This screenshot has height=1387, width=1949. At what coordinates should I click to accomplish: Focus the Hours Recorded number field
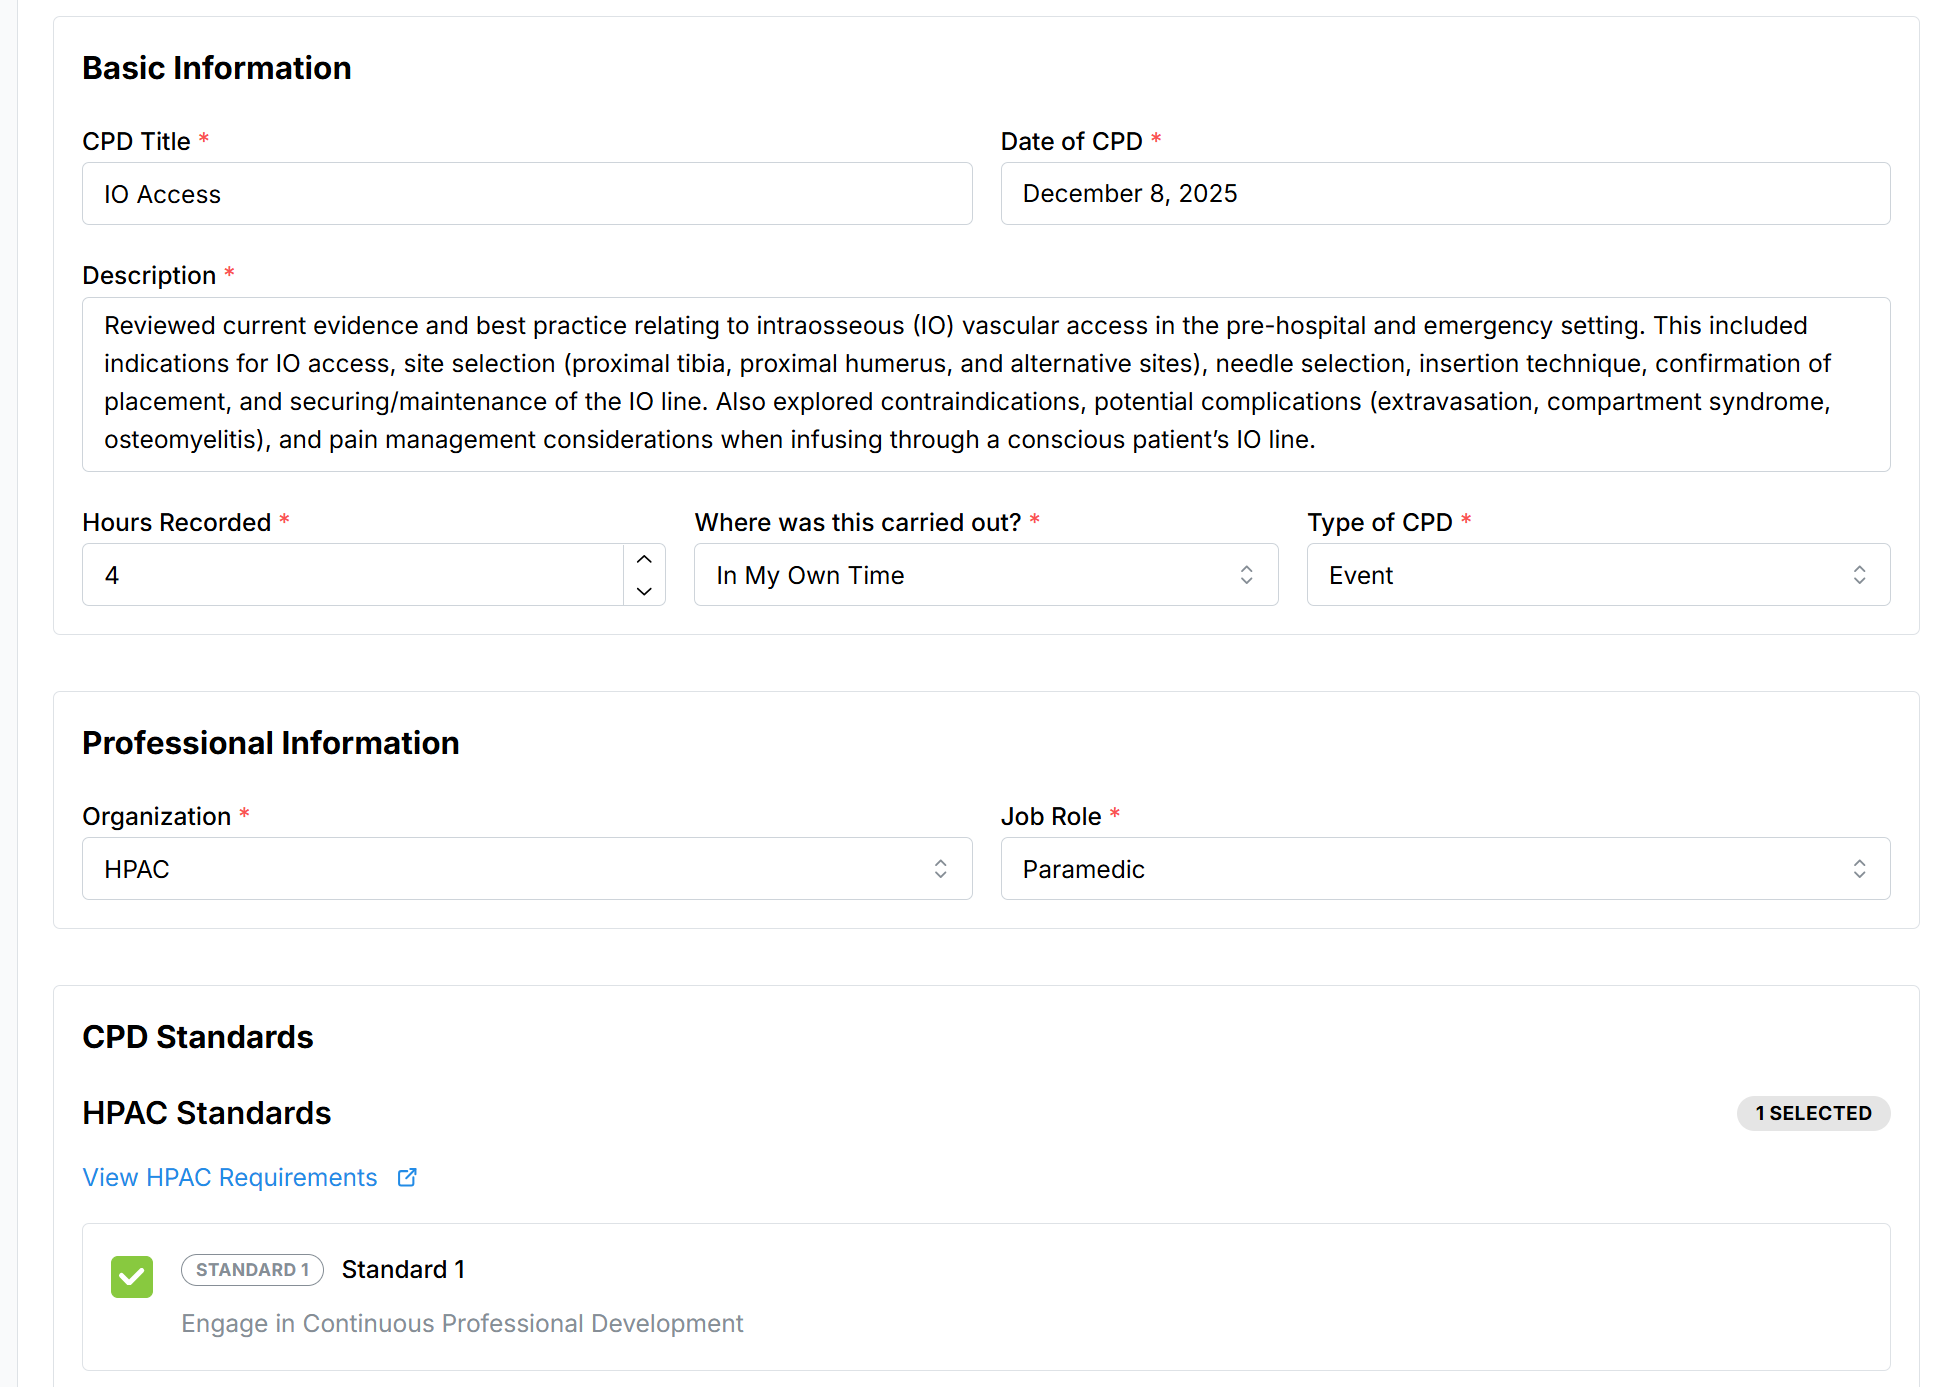coord(352,575)
